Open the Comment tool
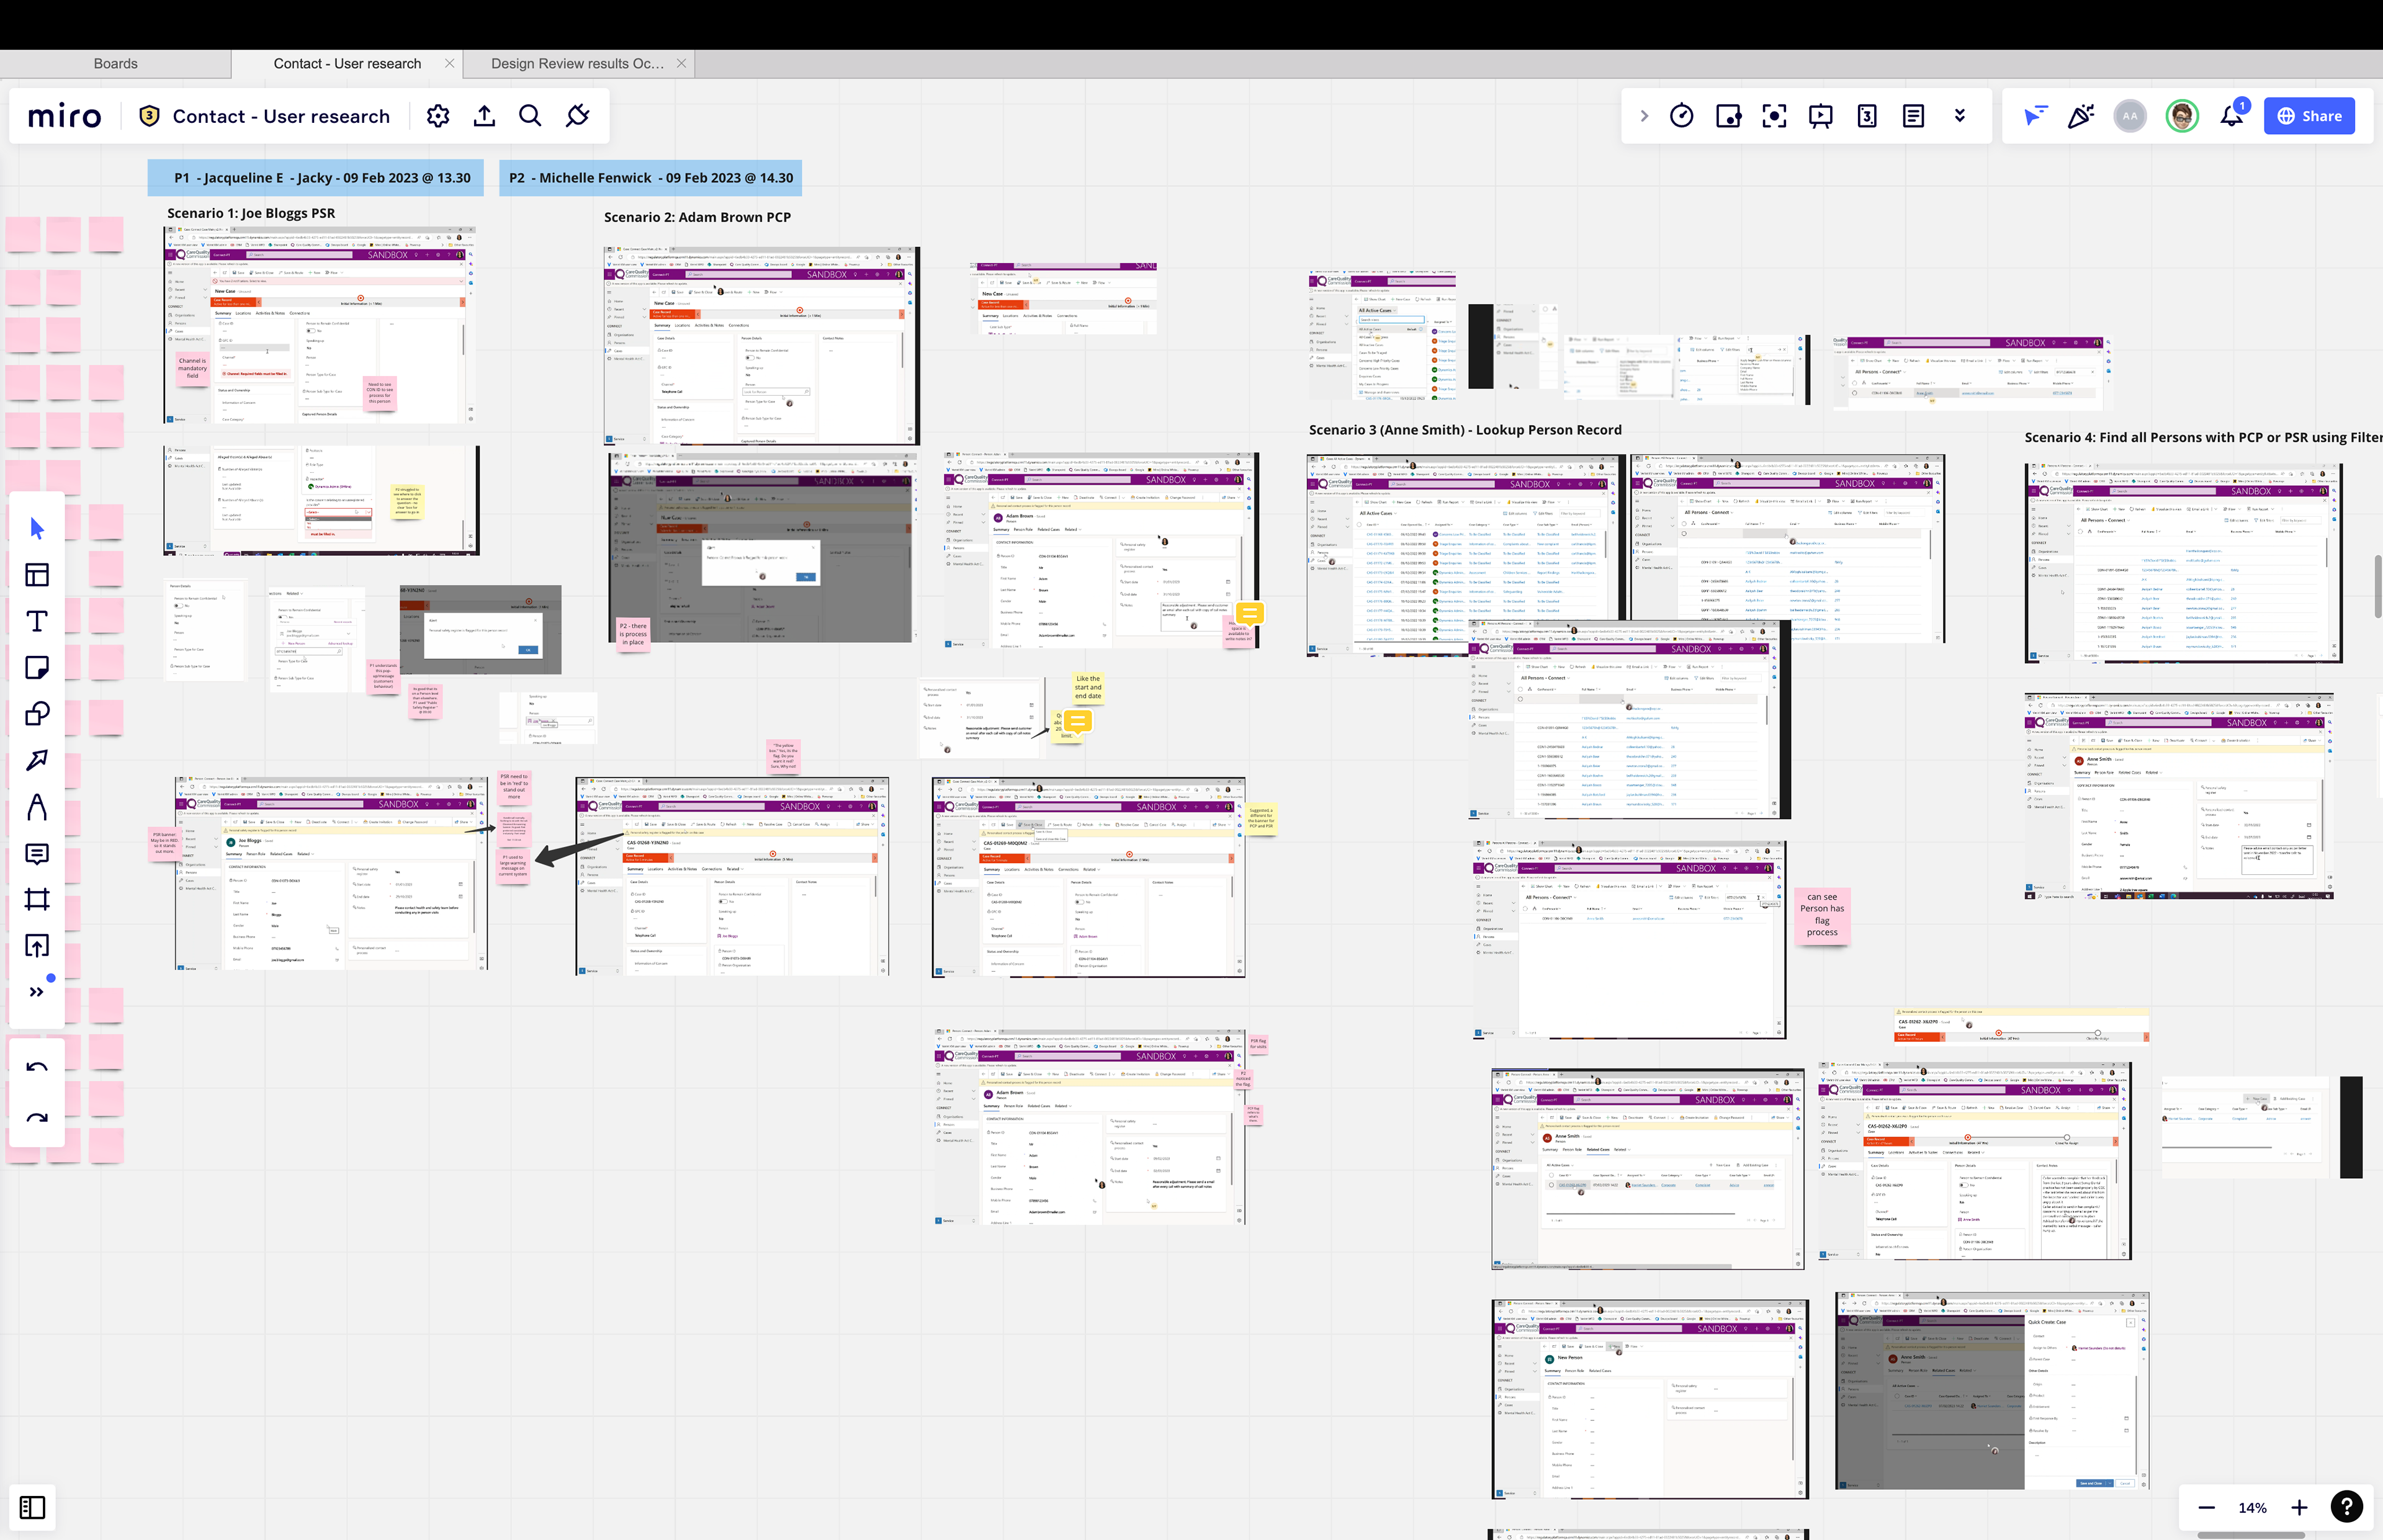The image size is (2383, 1540). [x=37, y=853]
